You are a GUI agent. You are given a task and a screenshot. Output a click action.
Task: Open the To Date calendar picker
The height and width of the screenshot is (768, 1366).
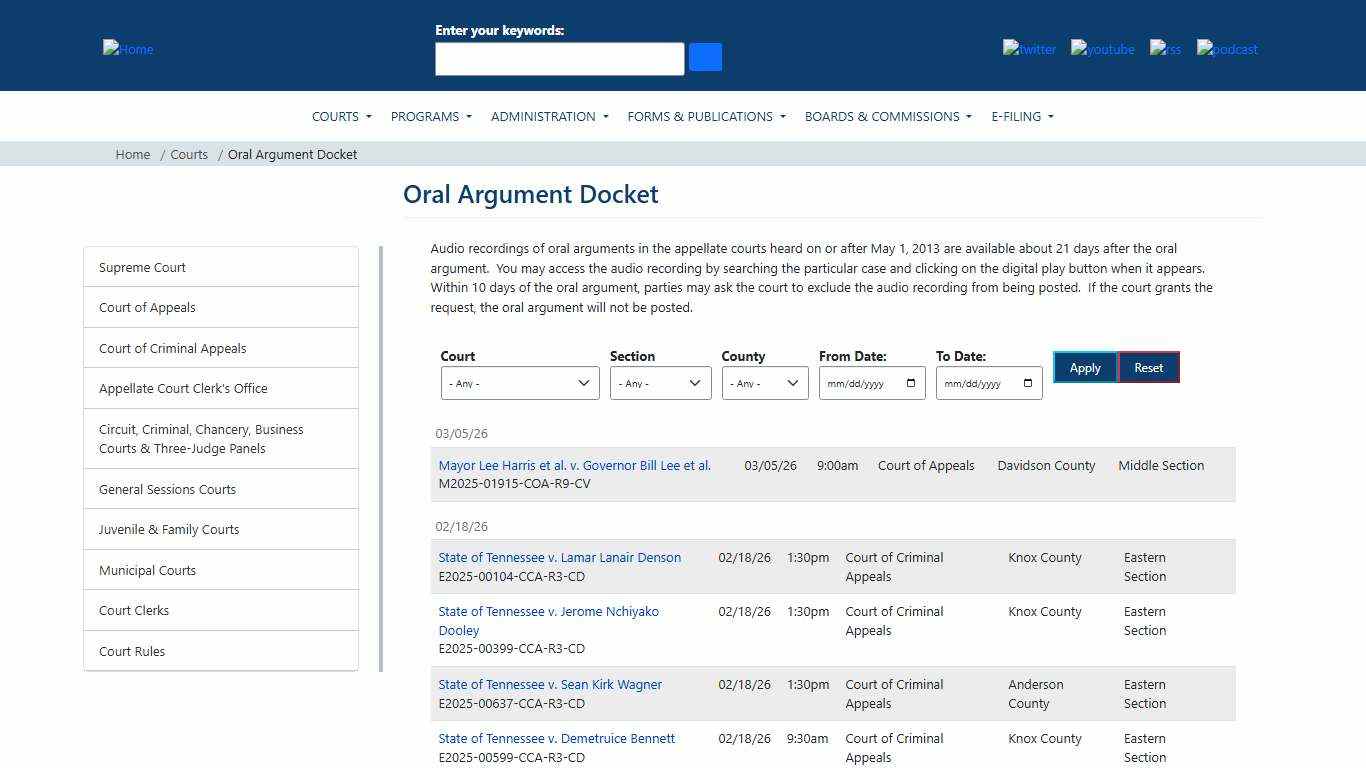1026,382
